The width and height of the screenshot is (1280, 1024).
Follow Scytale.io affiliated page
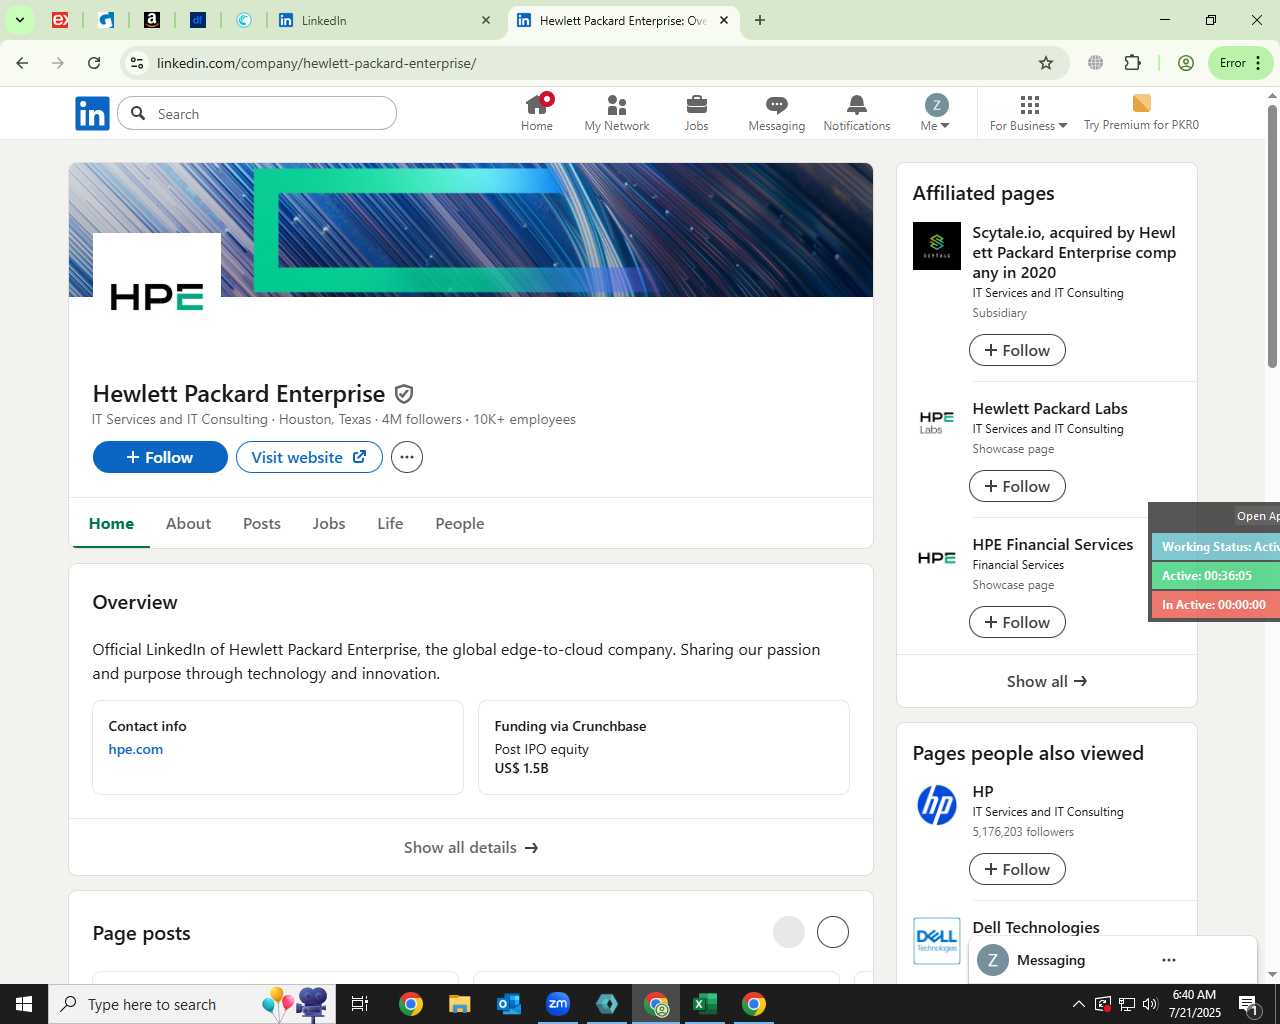click(x=1017, y=350)
